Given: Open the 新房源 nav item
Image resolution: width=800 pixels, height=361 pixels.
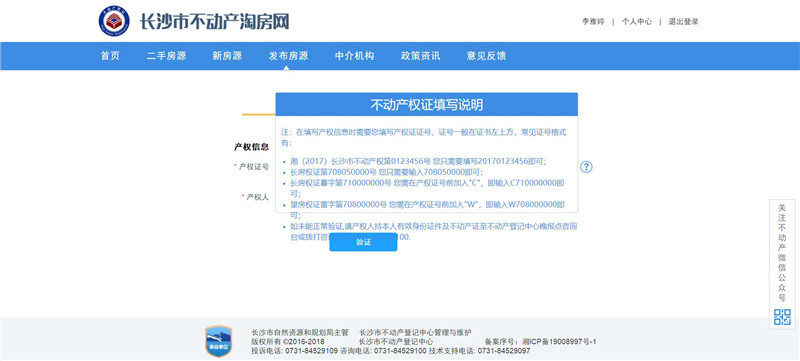Looking at the screenshot, I should tap(227, 56).
